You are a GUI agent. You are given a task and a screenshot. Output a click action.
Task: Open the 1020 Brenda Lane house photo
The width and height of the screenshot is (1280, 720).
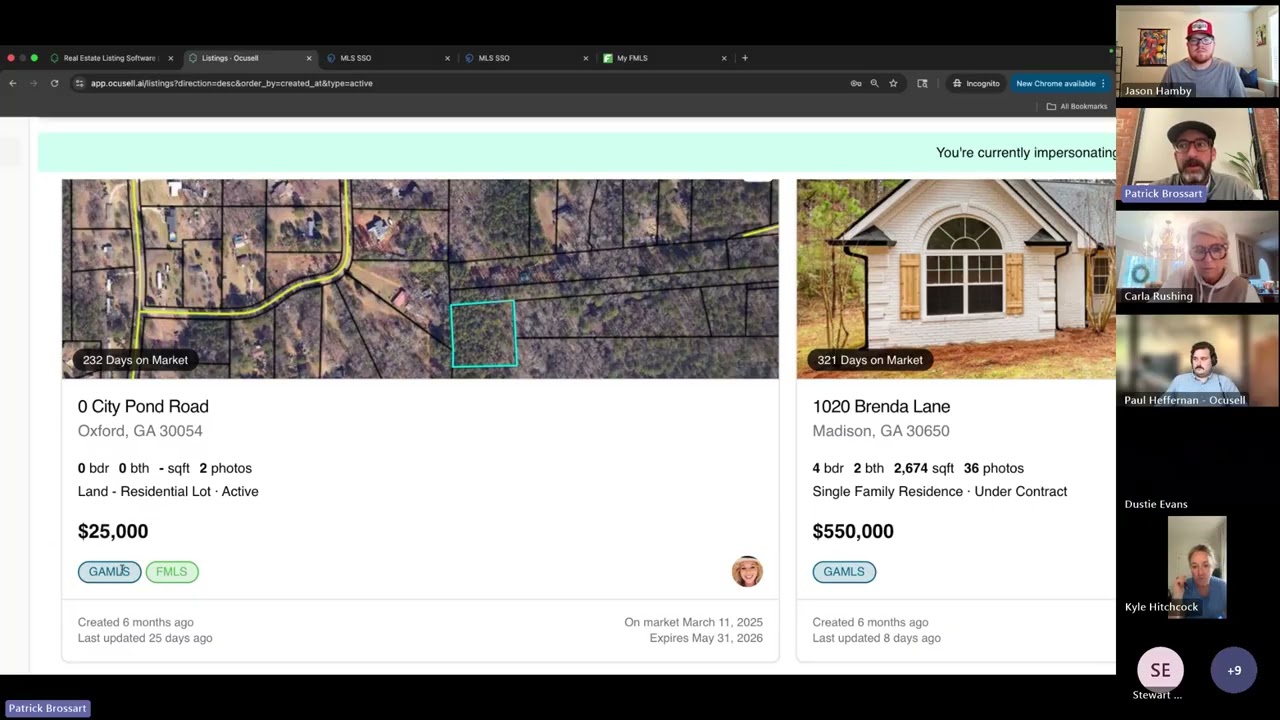click(956, 279)
